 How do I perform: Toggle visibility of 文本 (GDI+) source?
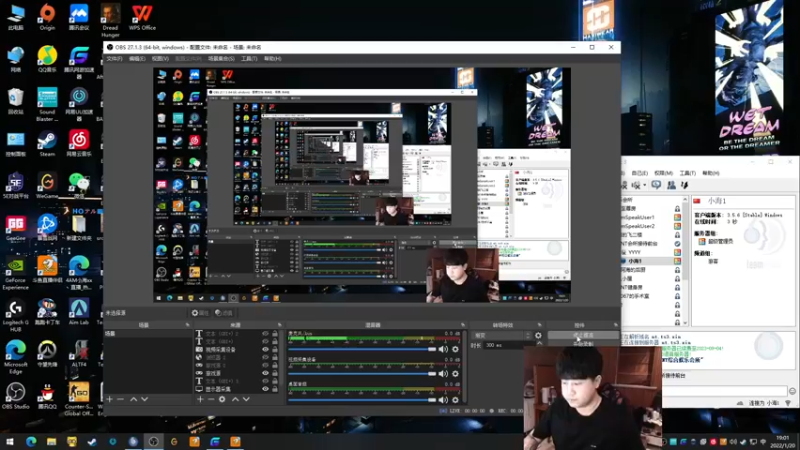click(x=265, y=341)
